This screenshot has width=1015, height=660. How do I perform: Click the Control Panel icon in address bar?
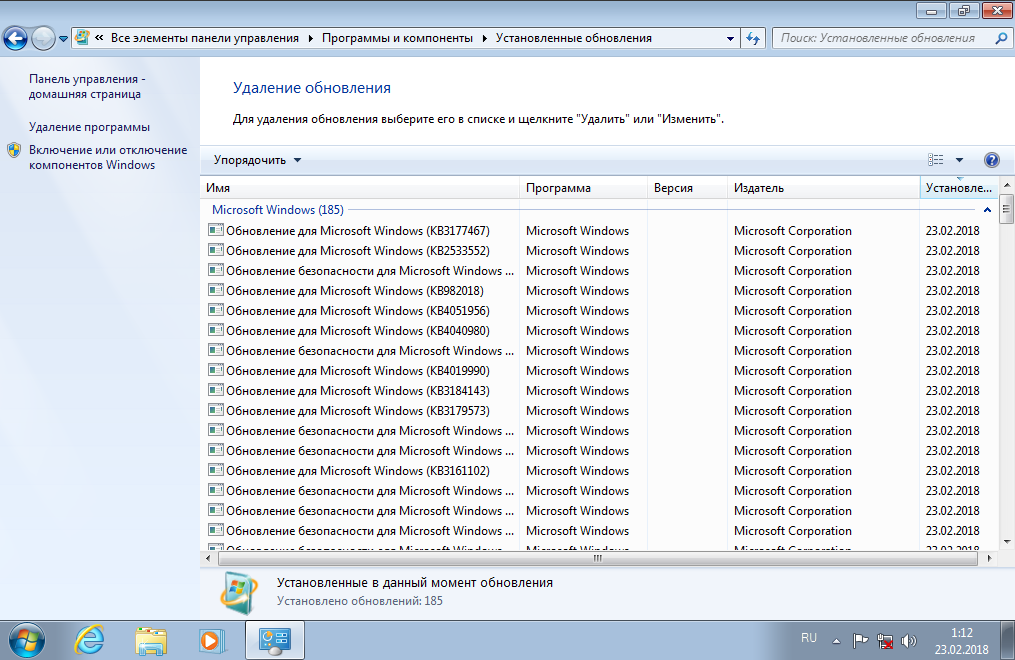82,38
